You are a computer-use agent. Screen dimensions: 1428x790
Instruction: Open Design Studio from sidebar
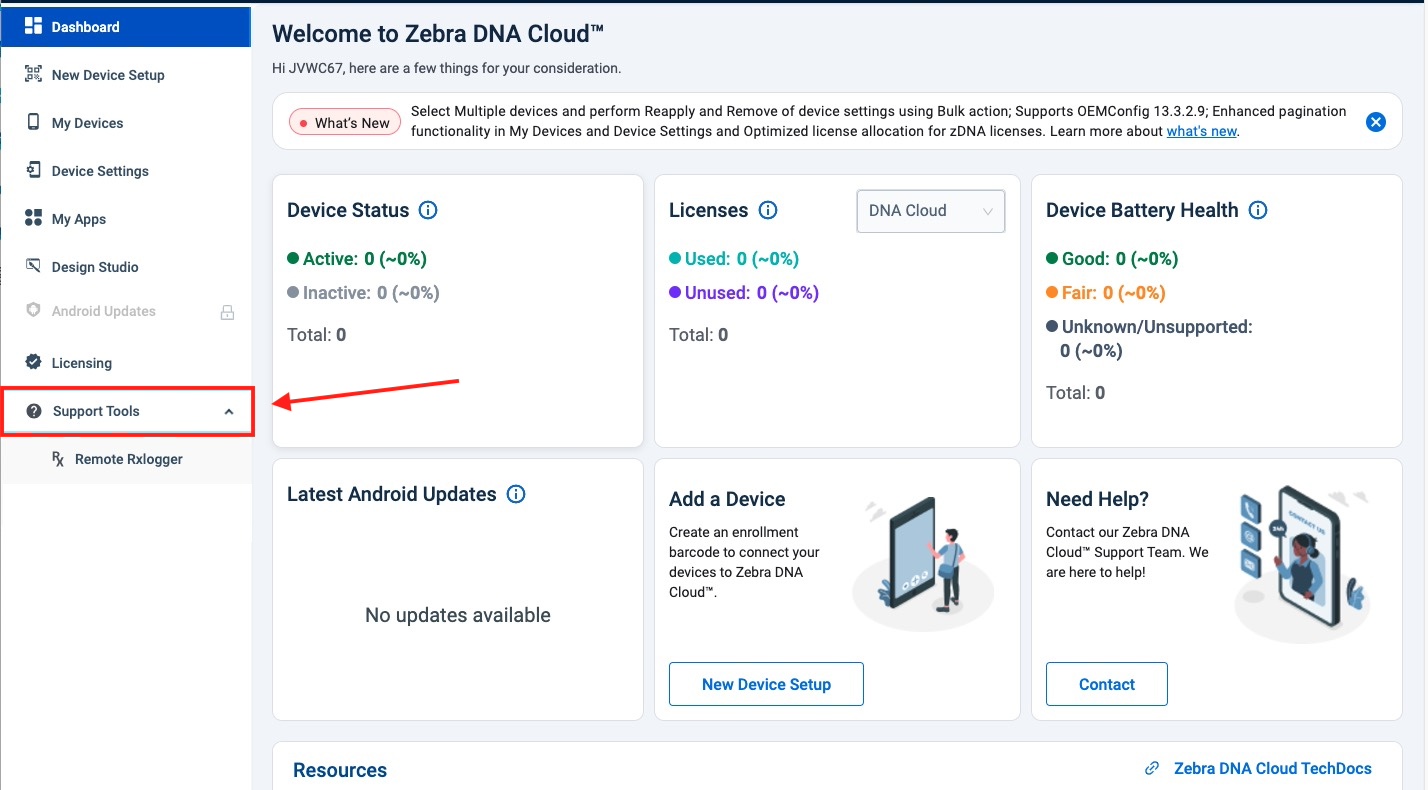coord(95,267)
